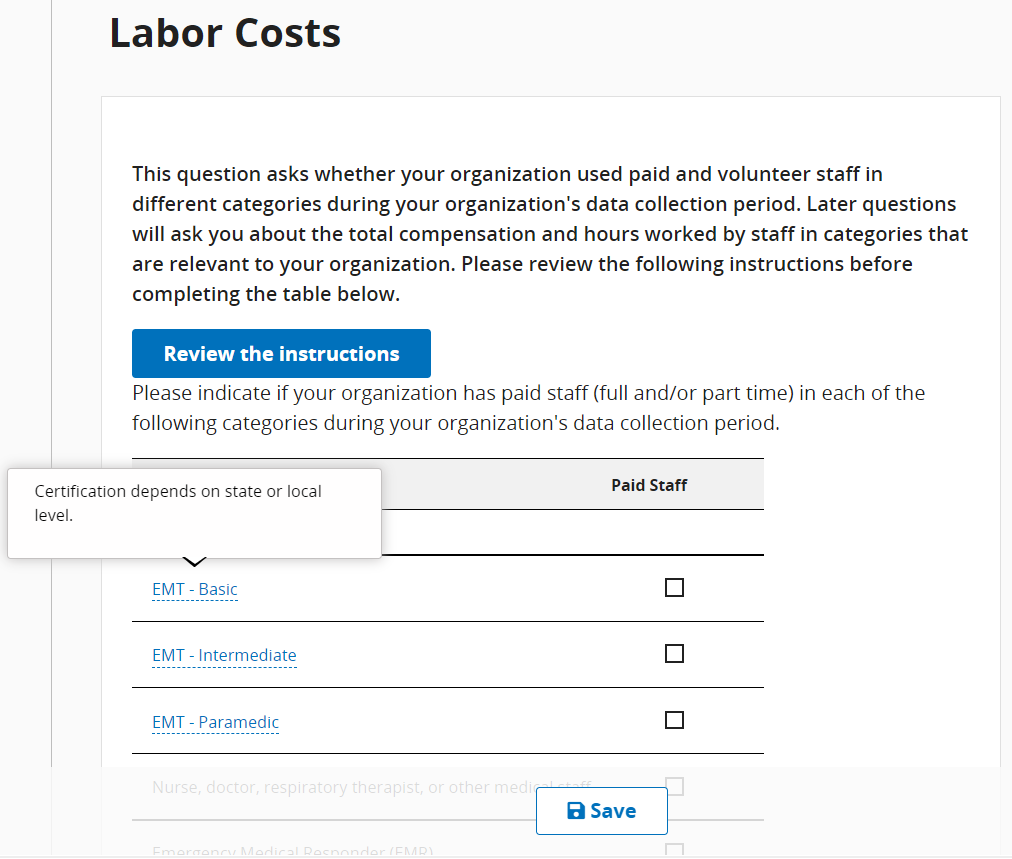Open the EMT - Intermediate definition link

tap(224, 656)
